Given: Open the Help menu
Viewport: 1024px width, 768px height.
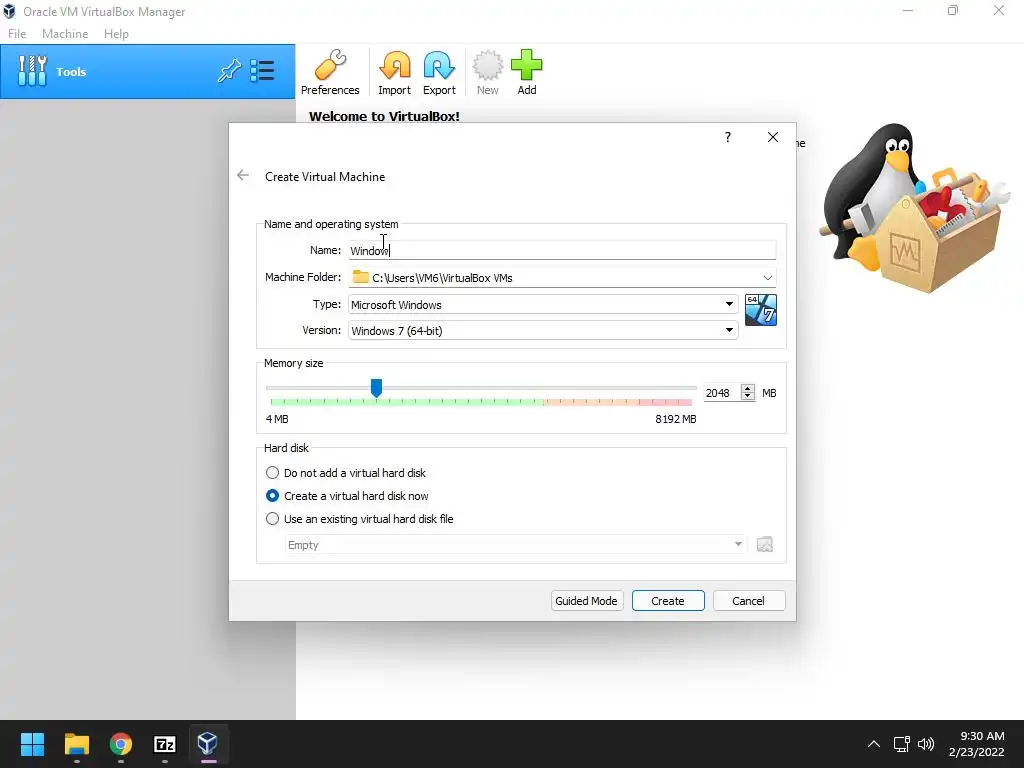Looking at the screenshot, I should click(116, 33).
